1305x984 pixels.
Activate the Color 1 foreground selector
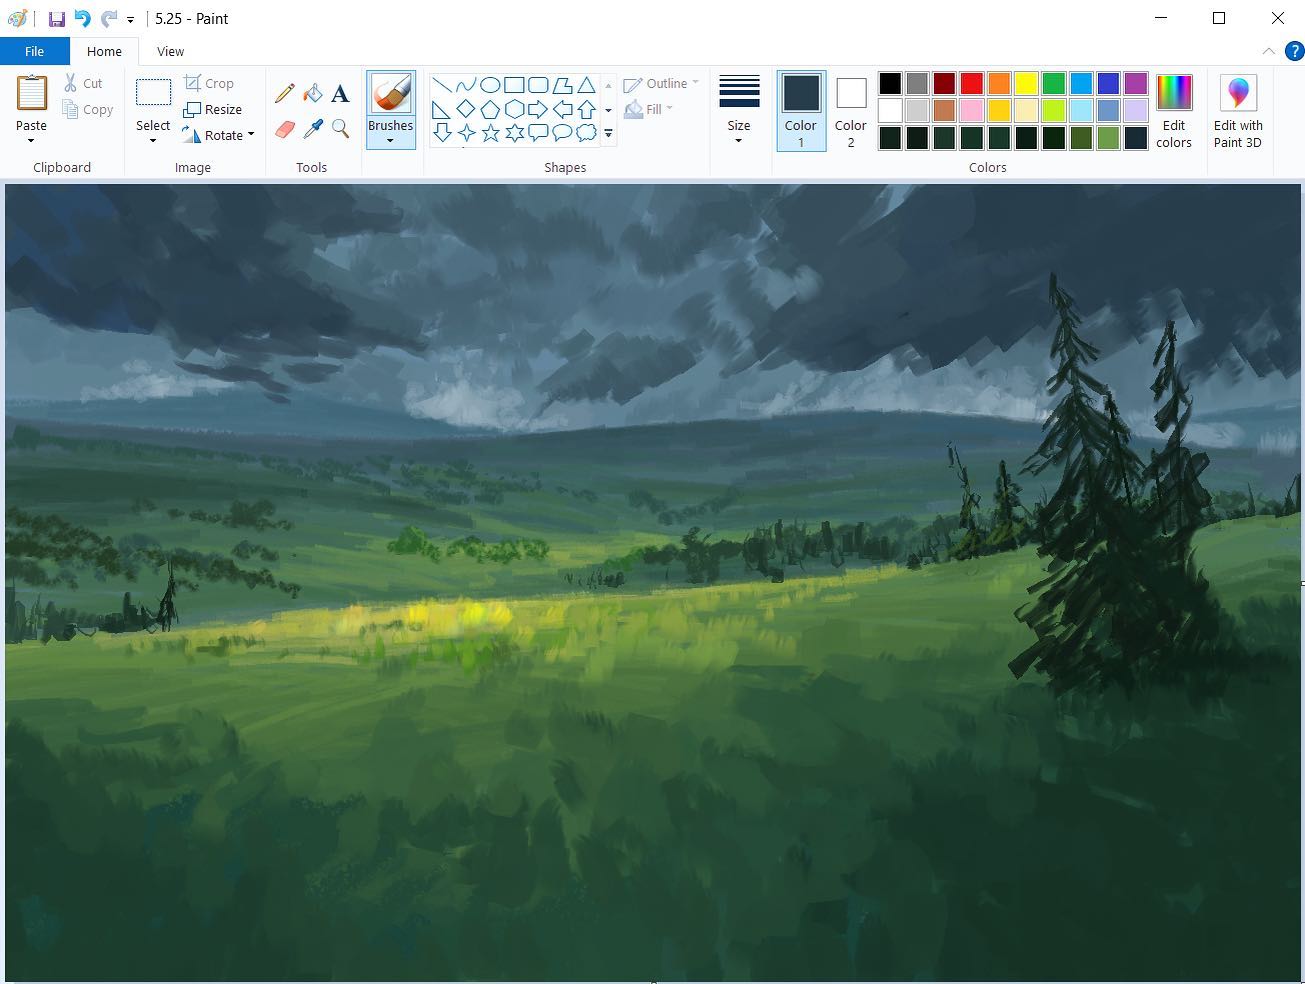point(801,111)
